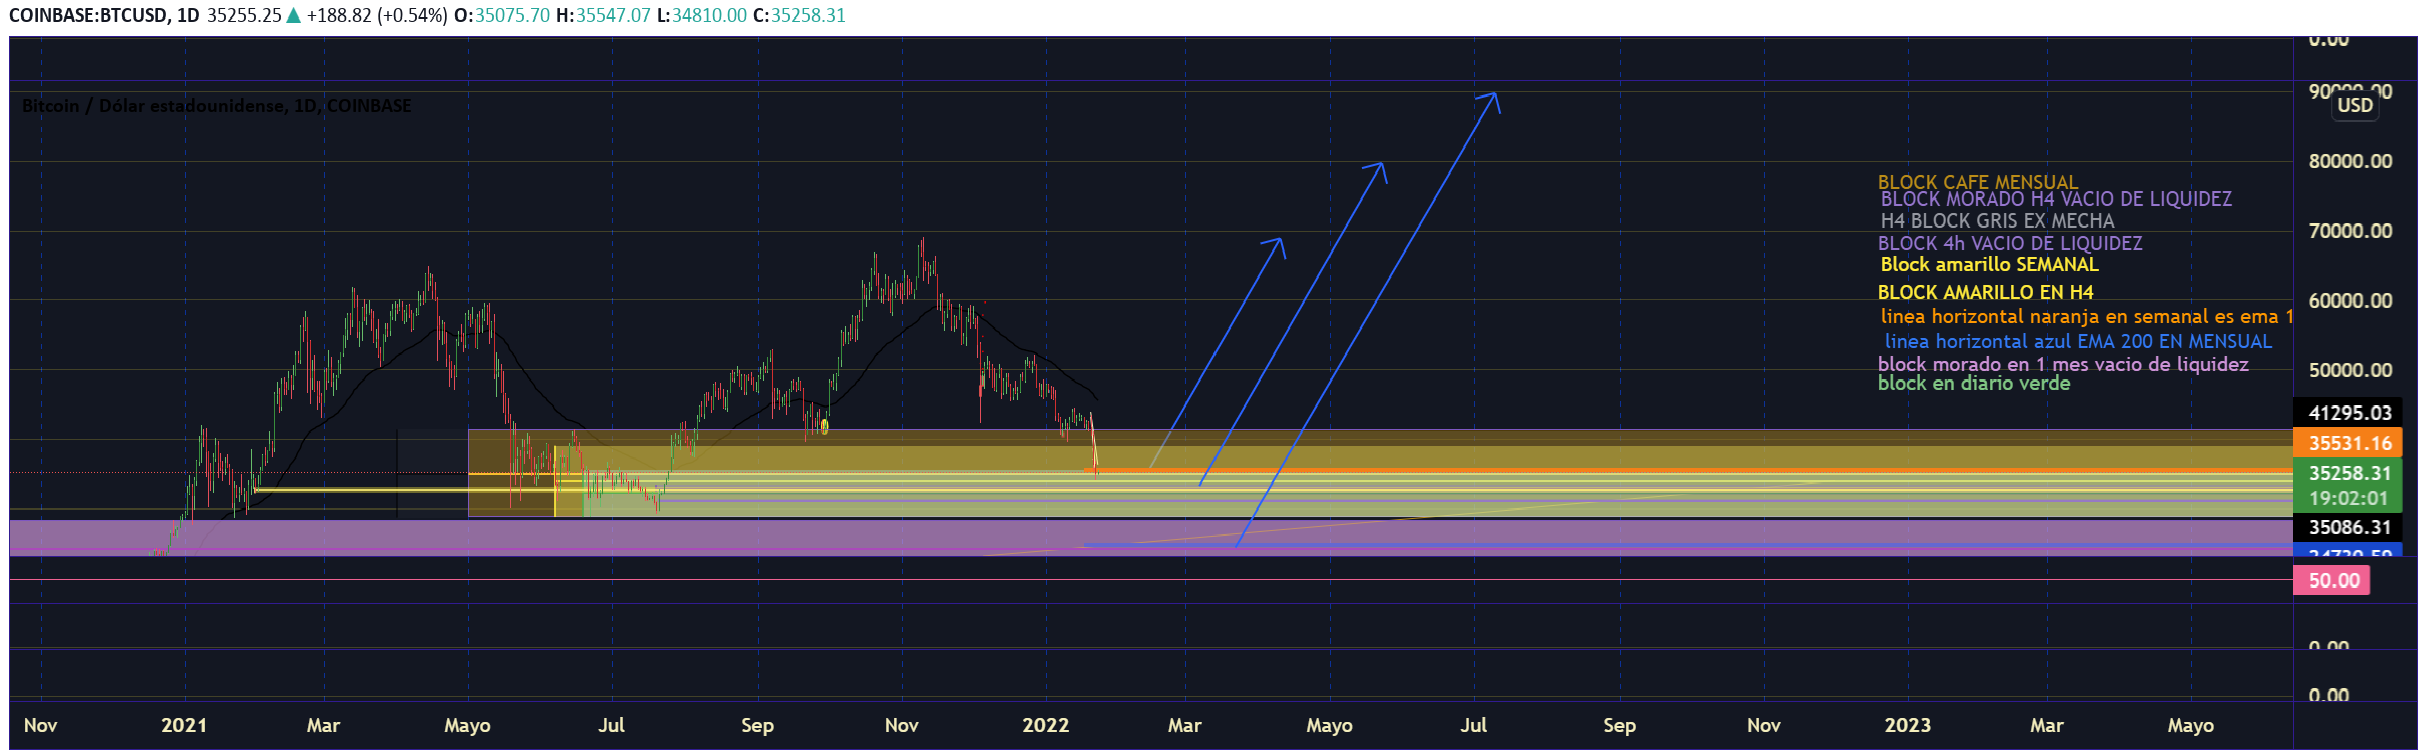Click the Nov label just before 2022
Screen dimensions: 2426x754
coord(901,726)
